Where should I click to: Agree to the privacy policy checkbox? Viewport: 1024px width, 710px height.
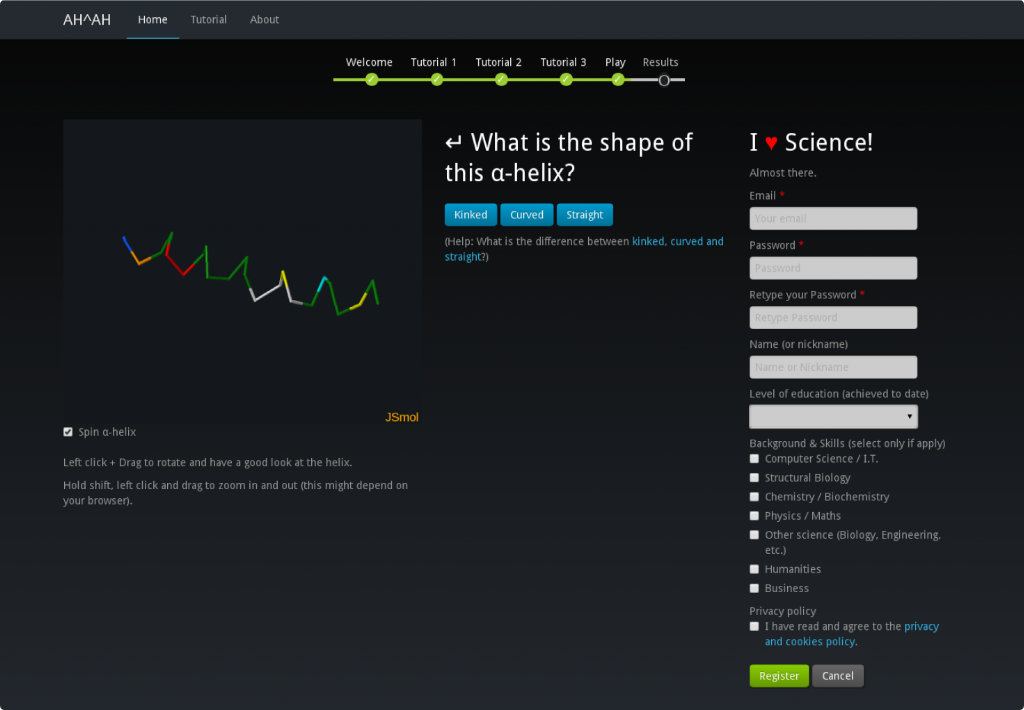coord(754,626)
